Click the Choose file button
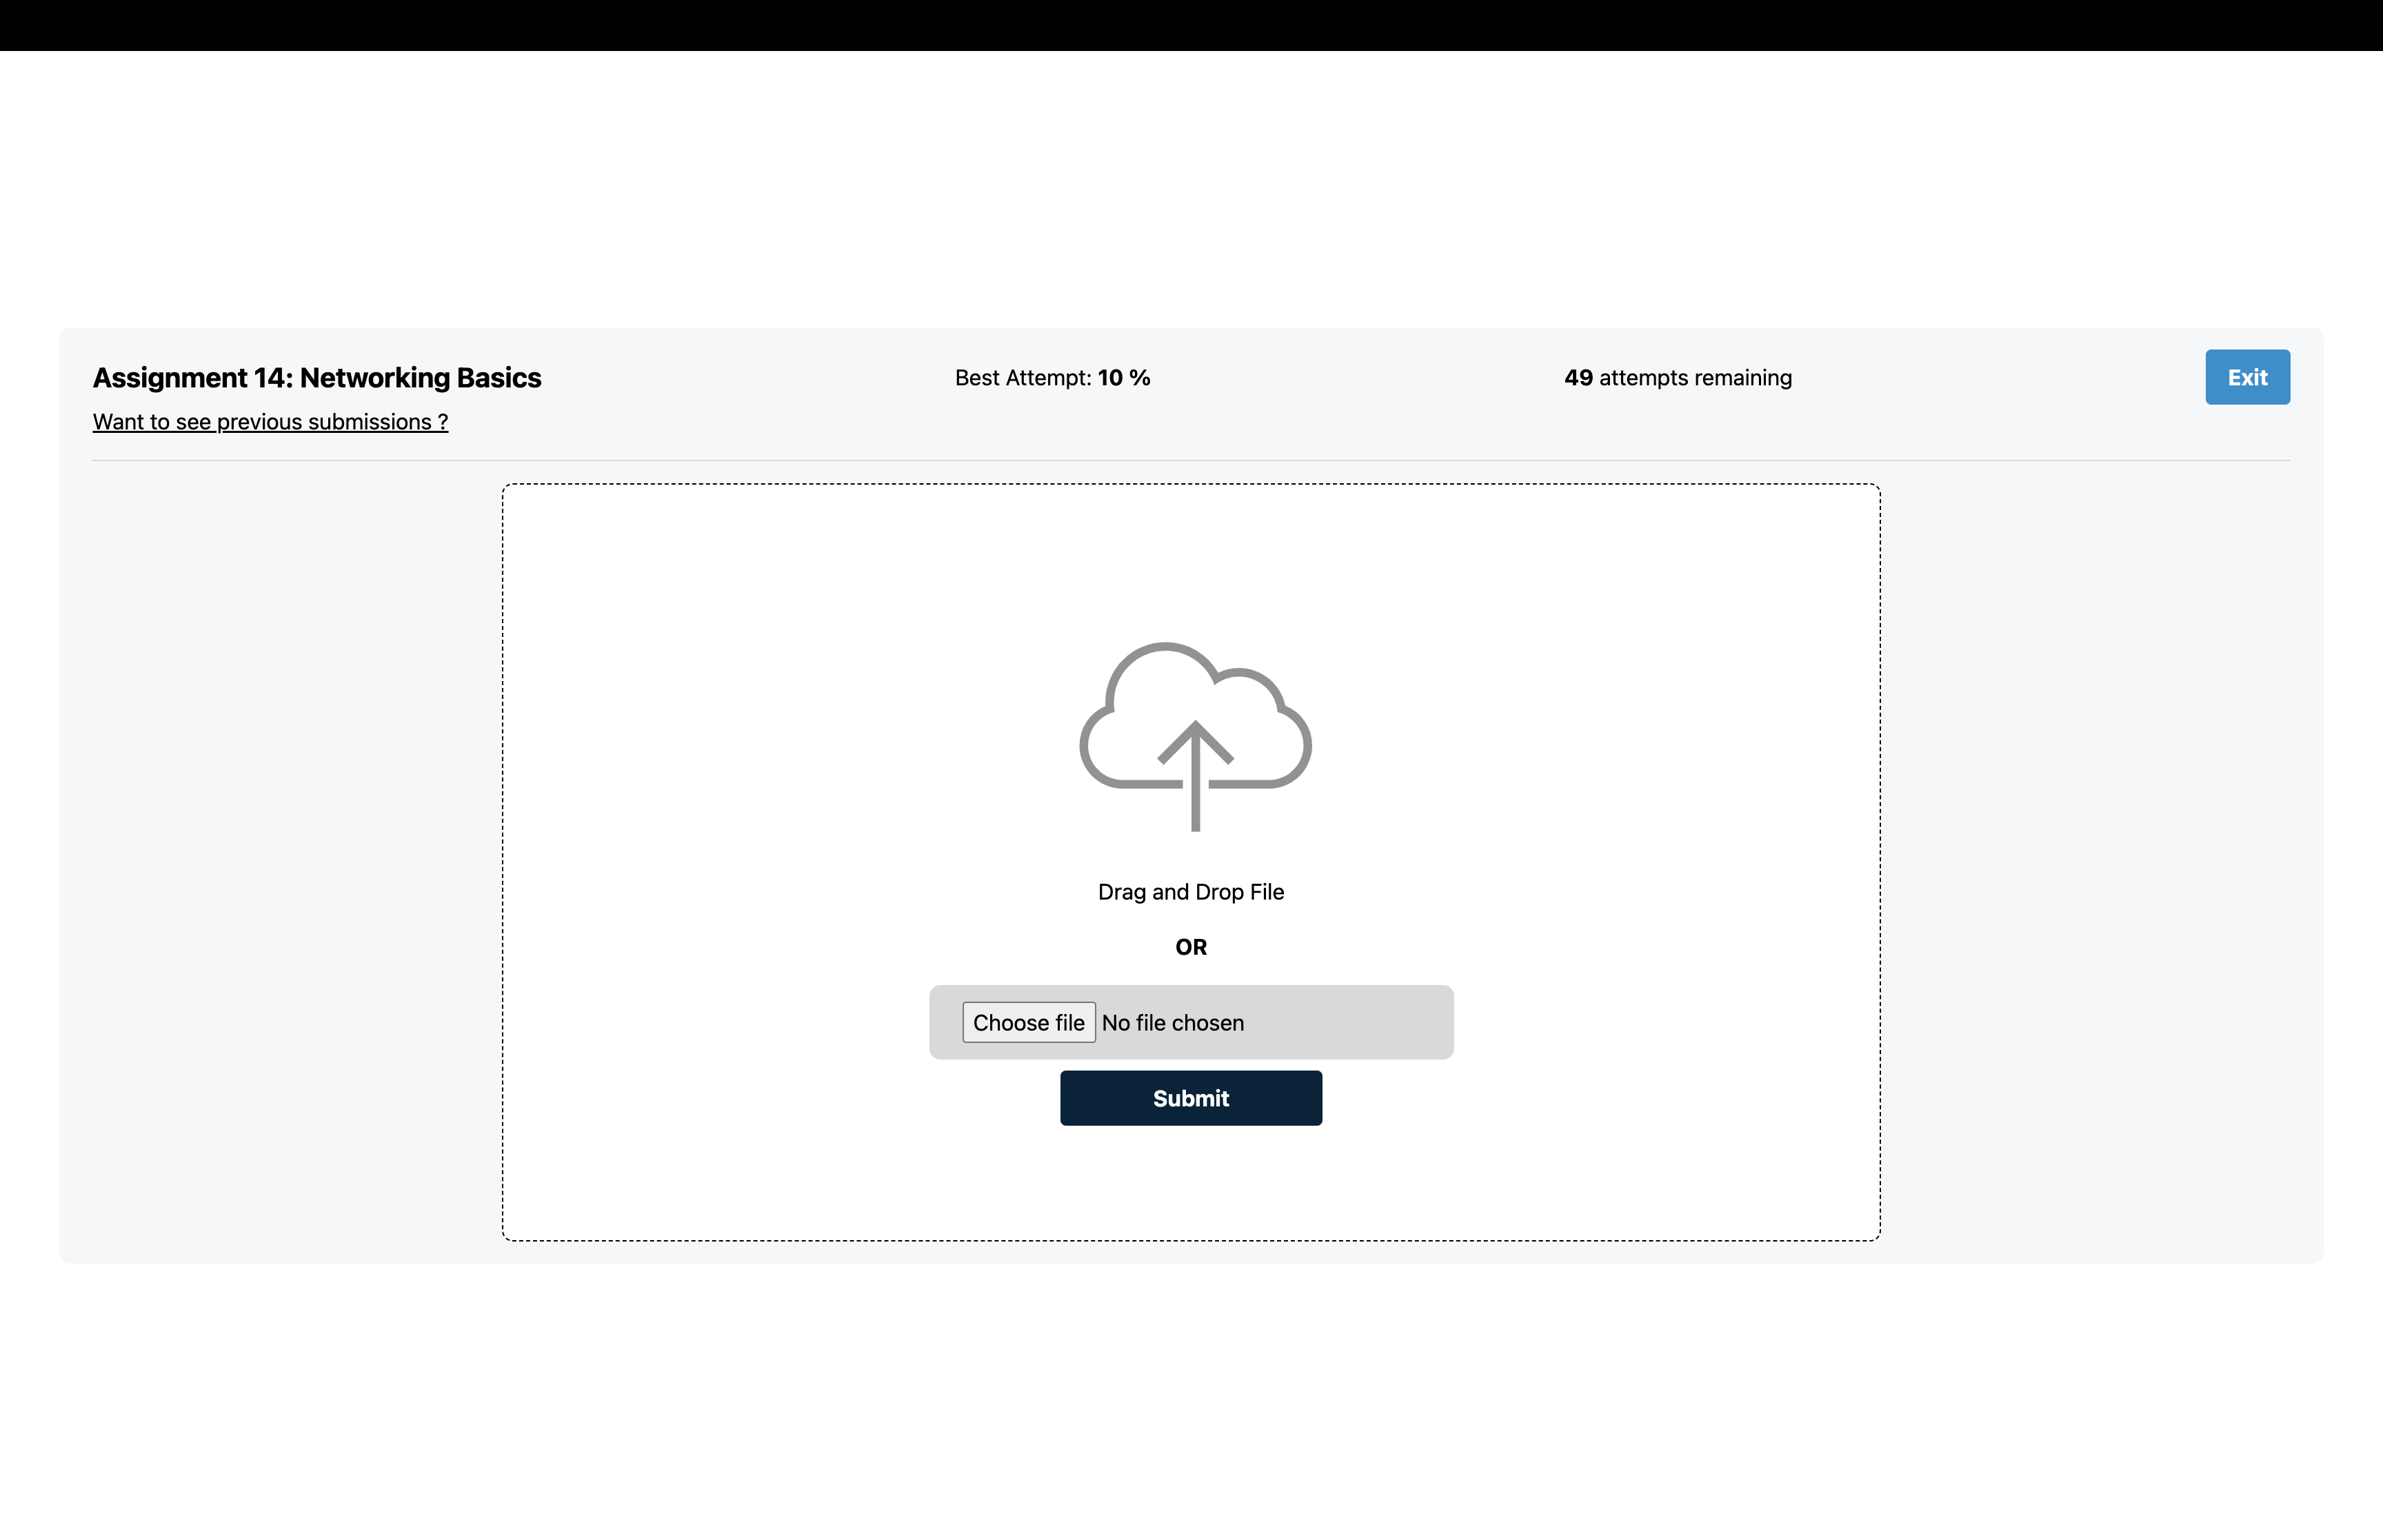This screenshot has height=1540, width=2383. pyautogui.click(x=1028, y=1022)
